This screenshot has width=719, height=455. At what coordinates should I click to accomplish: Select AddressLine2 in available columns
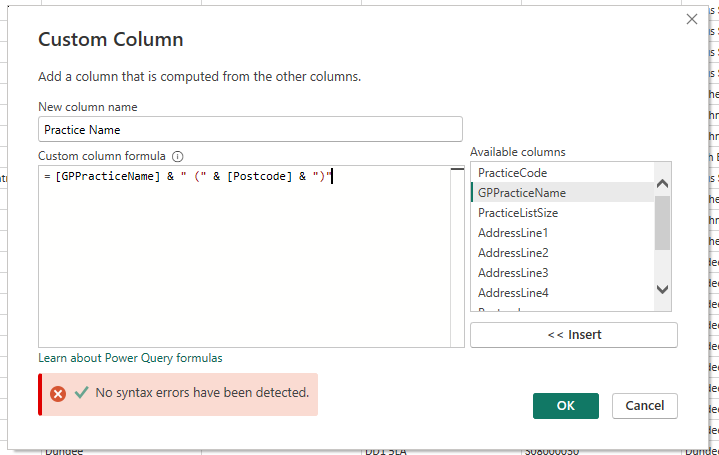[x=562, y=253]
